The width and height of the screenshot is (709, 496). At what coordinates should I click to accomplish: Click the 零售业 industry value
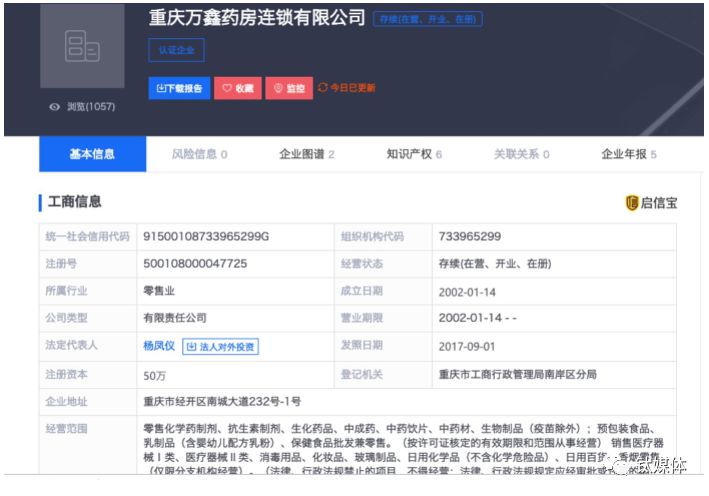[159, 291]
